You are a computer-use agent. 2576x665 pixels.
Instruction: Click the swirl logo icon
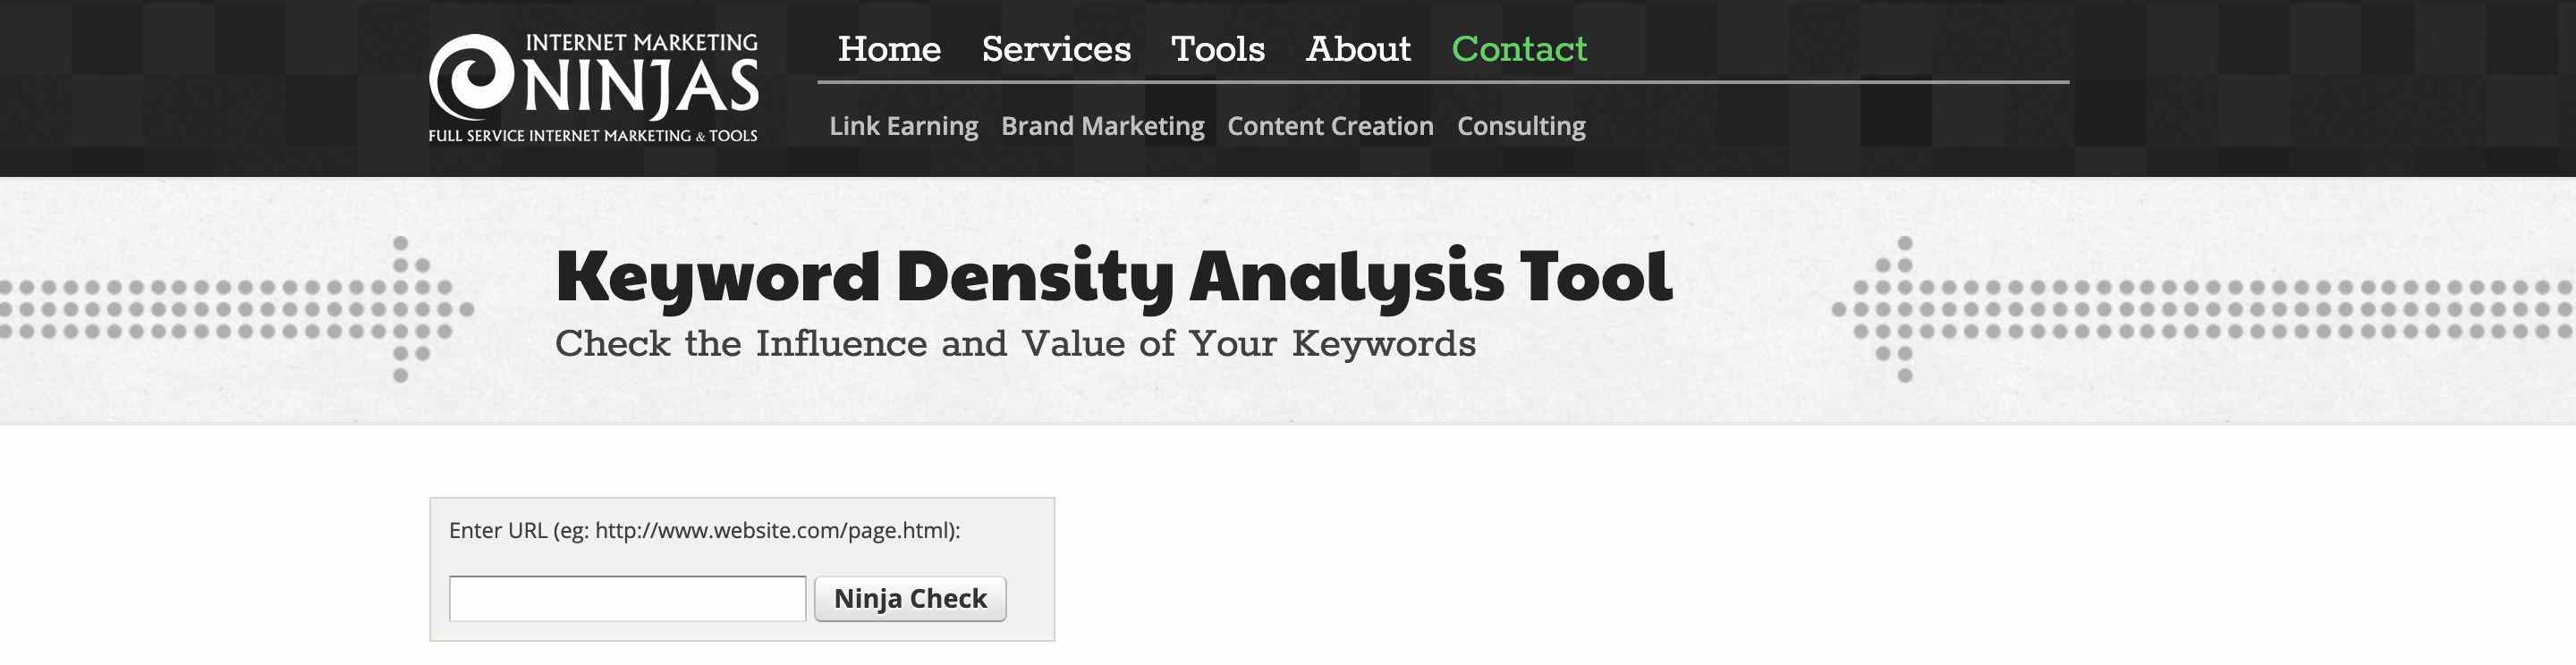click(x=471, y=78)
